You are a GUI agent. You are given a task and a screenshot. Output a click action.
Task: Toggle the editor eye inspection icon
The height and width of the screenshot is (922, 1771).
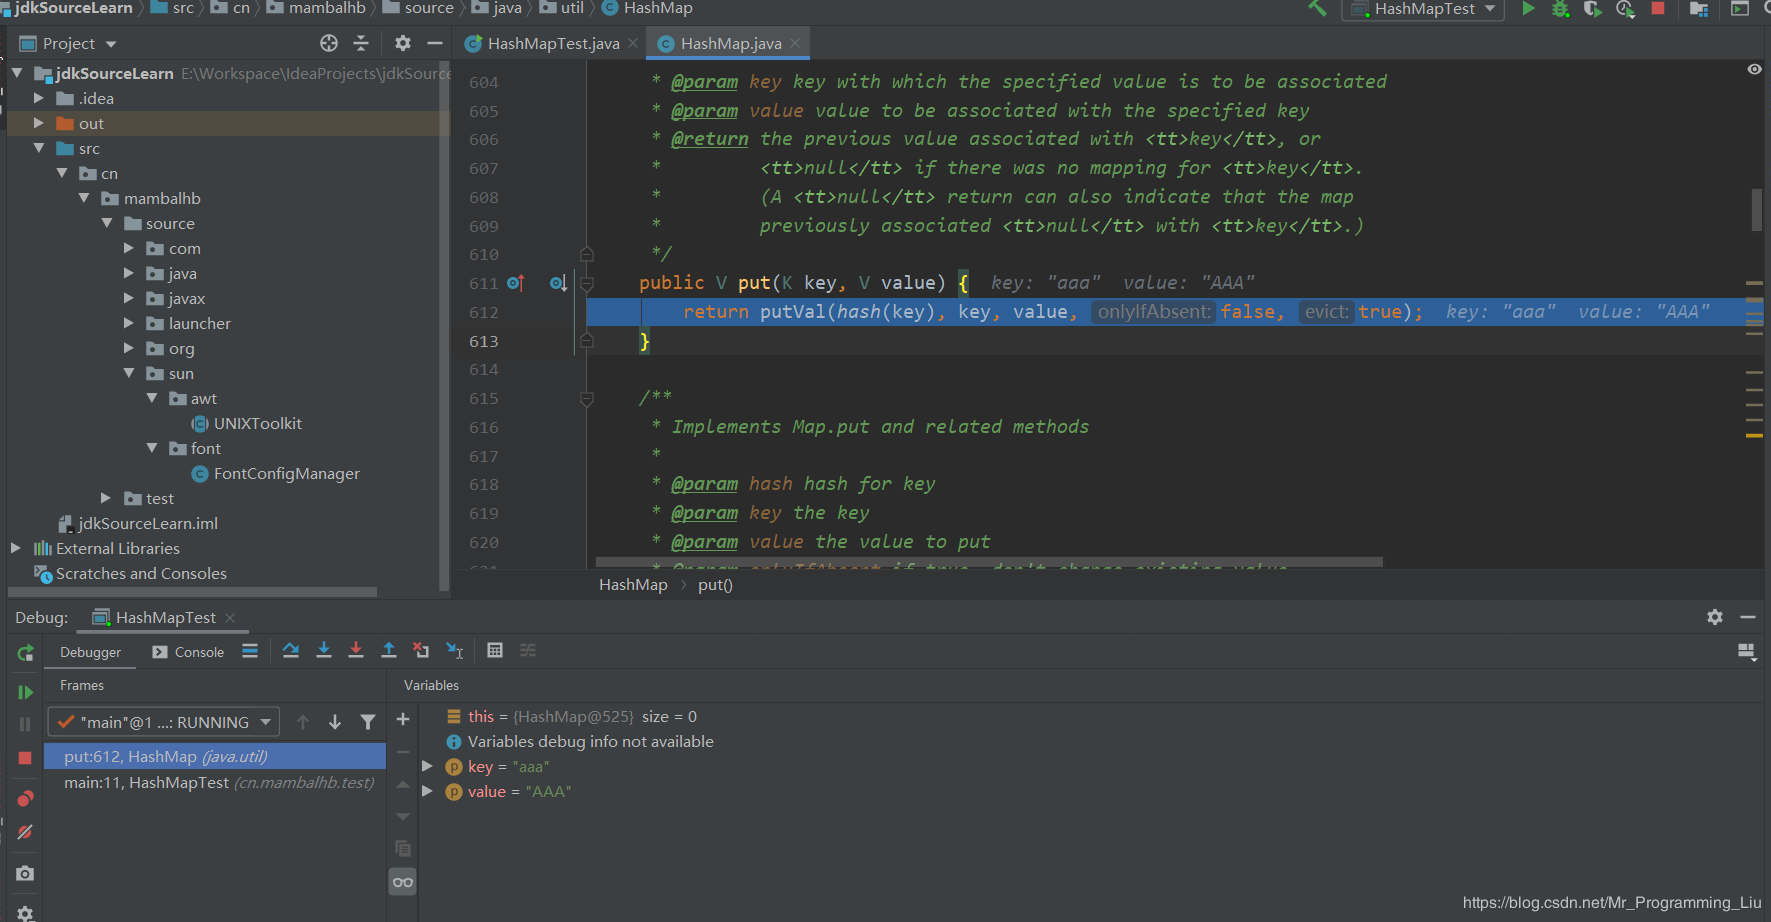tap(1754, 69)
